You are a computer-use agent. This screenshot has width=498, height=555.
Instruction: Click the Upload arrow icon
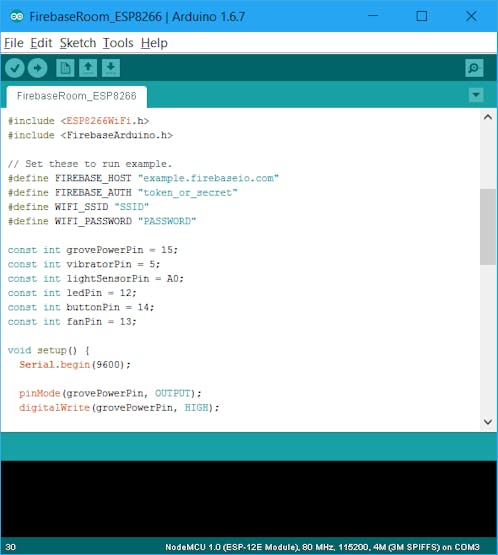point(38,68)
